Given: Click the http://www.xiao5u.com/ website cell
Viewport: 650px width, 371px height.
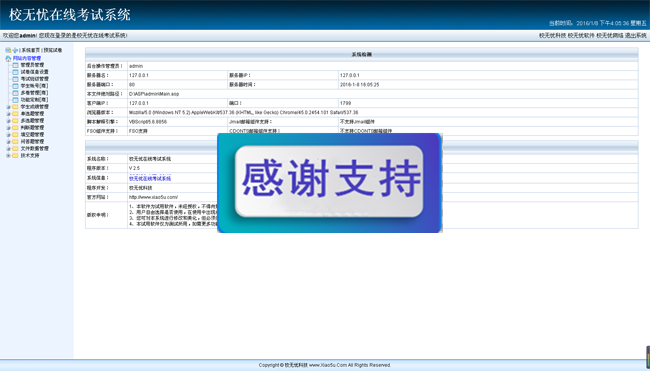Looking at the screenshot, I should [x=153, y=197].
